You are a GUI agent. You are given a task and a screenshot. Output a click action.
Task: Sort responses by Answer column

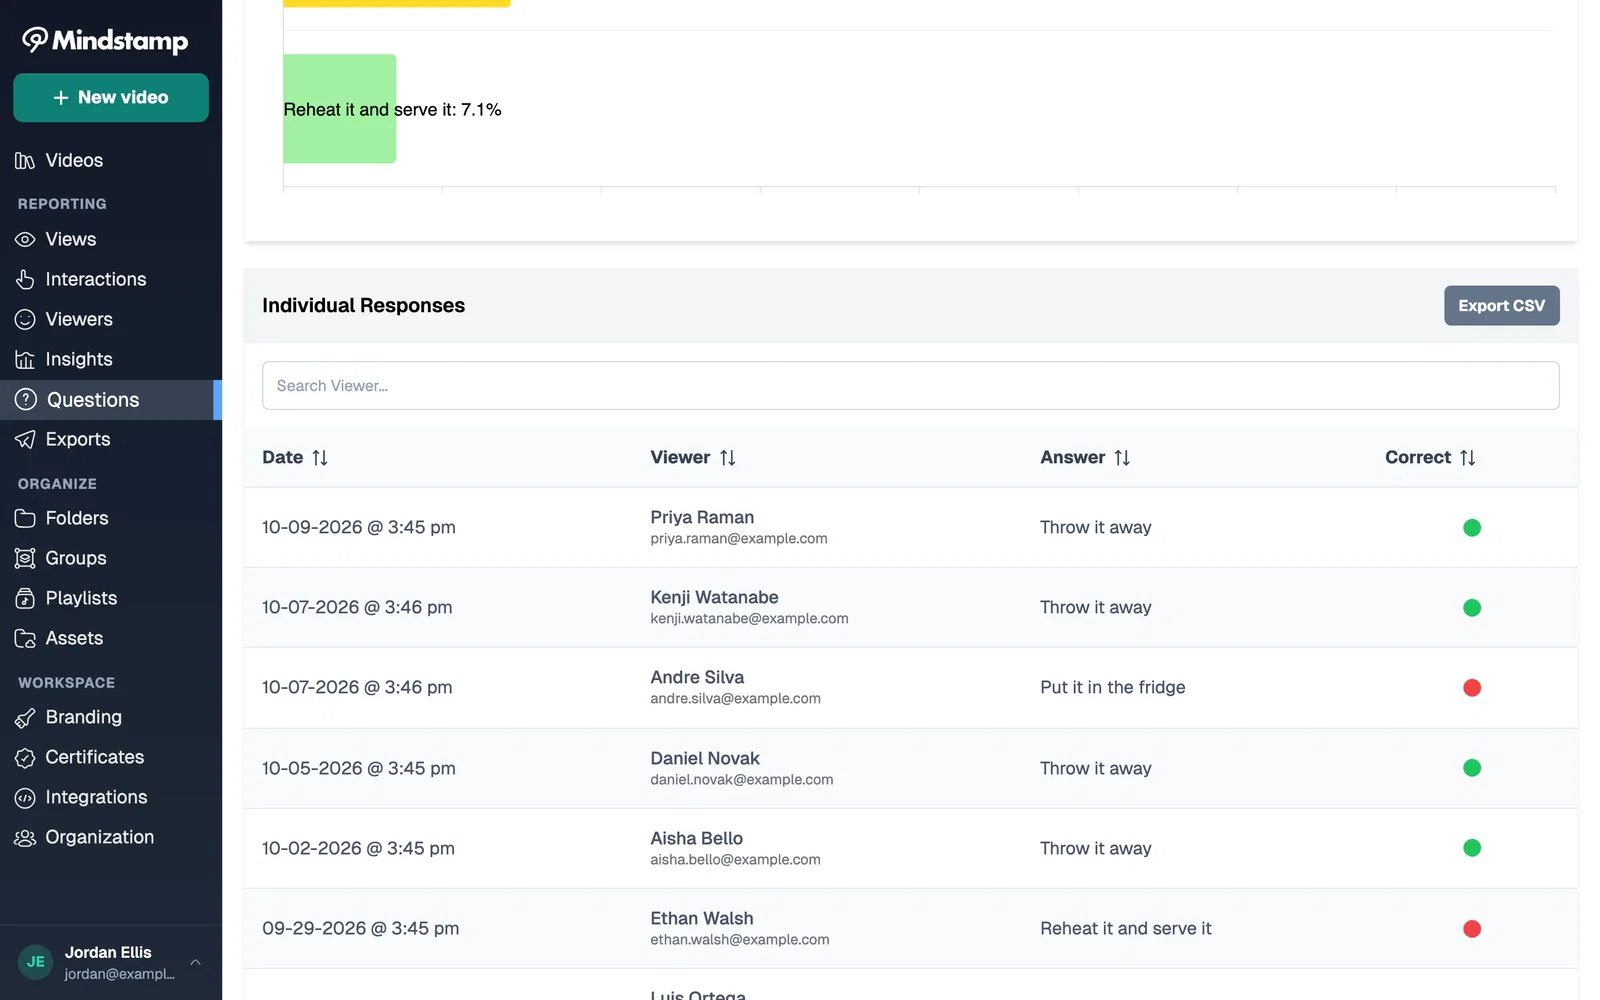coord(1122,458)
